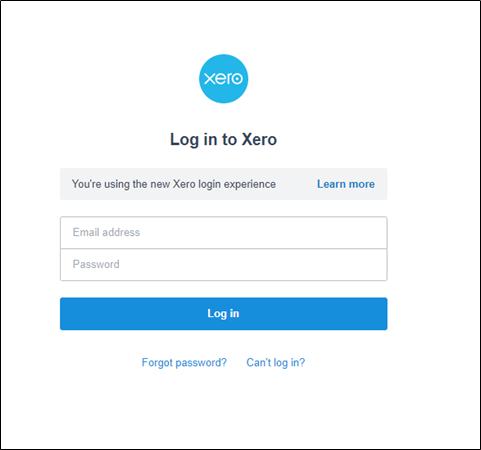Get login help via Can't log in?
481x450 pixels.
(x=276, y=362)
